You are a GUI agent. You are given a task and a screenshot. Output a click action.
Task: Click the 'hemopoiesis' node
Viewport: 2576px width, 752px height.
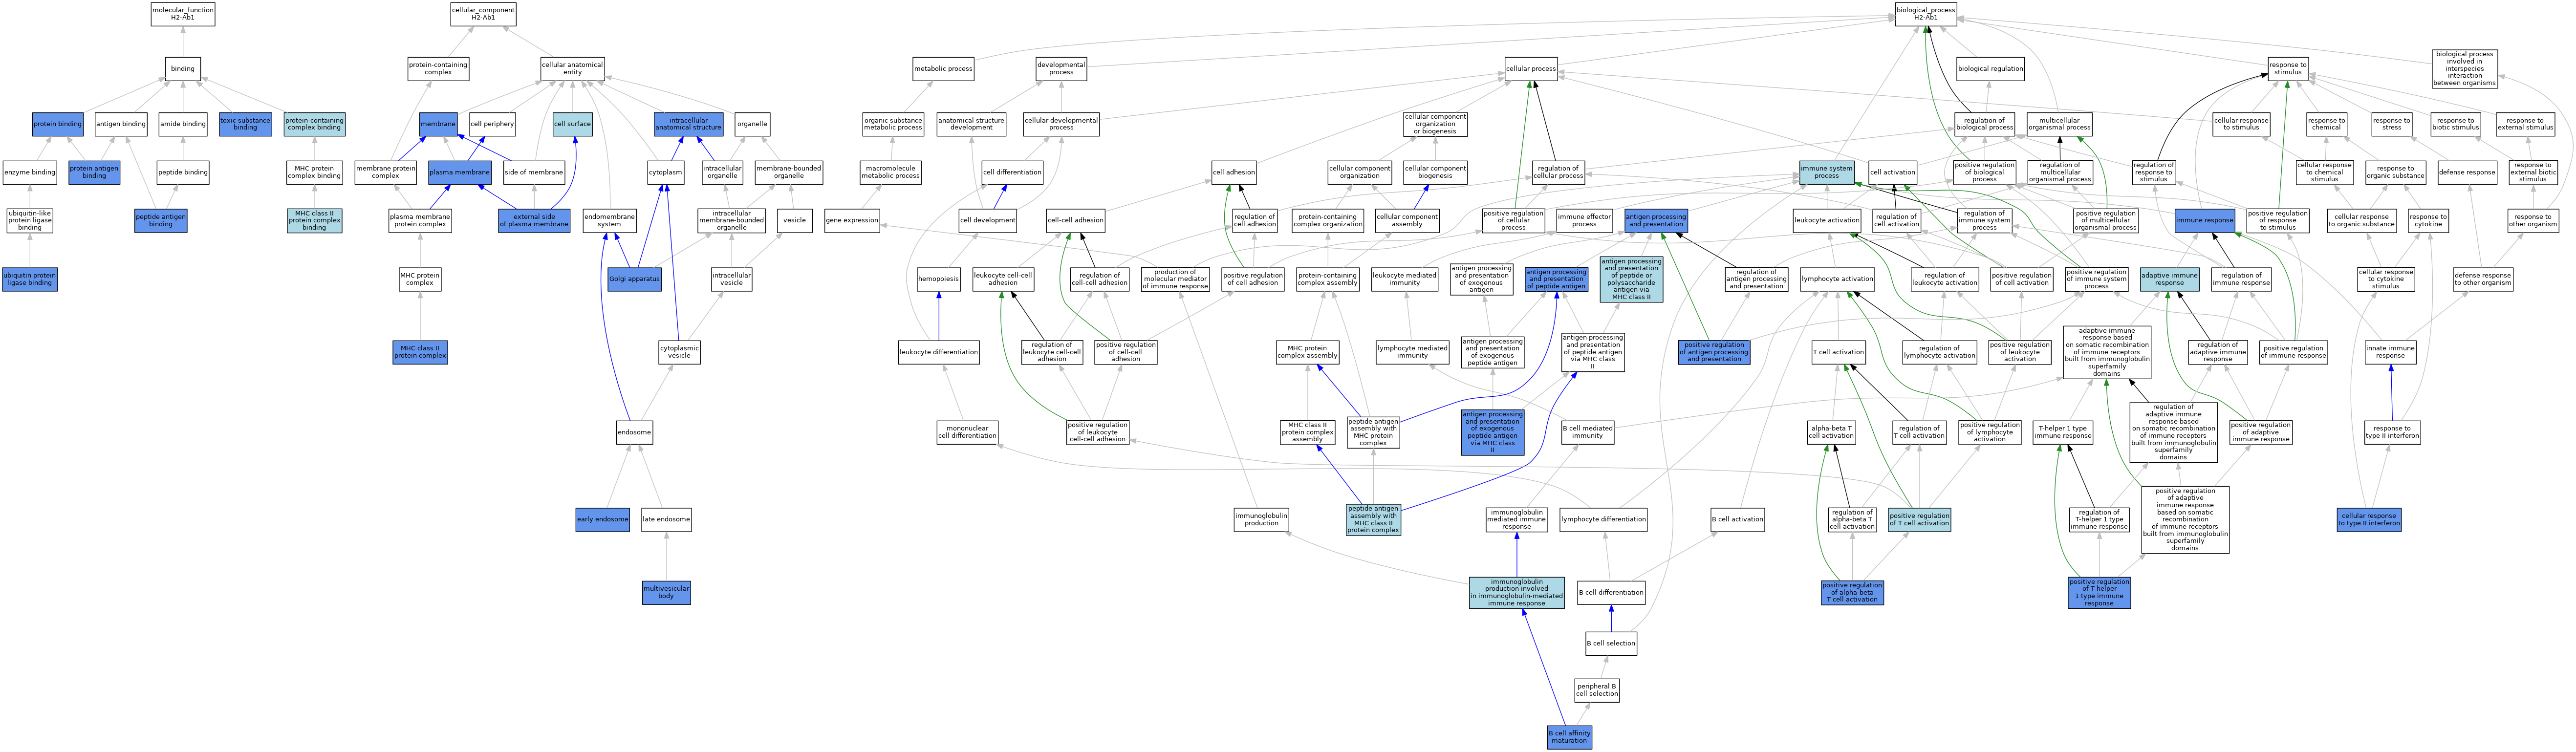coord(938,279)
